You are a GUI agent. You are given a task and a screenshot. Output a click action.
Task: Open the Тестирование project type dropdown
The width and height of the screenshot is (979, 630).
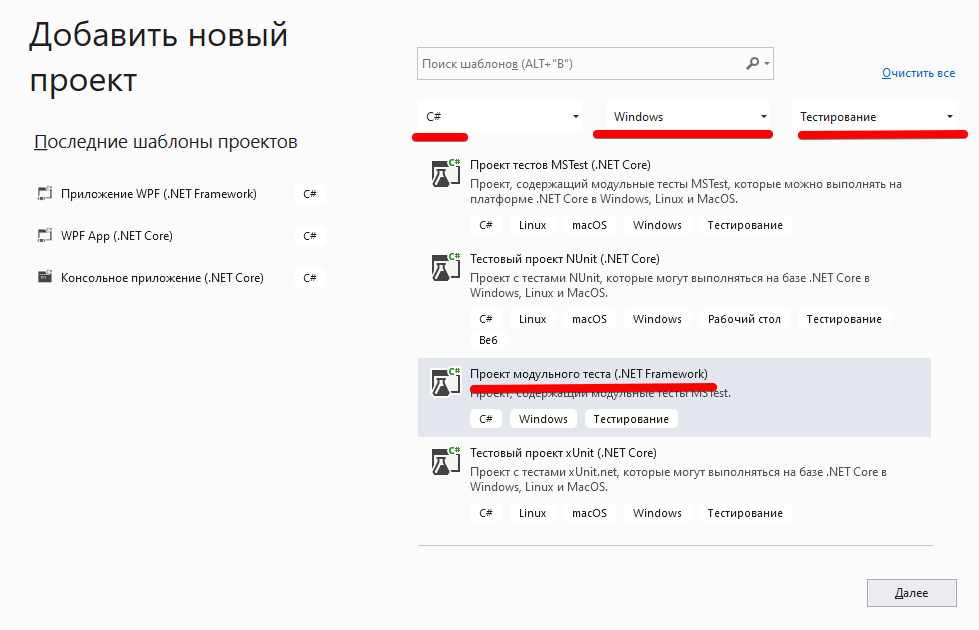(x=876, y=117)
